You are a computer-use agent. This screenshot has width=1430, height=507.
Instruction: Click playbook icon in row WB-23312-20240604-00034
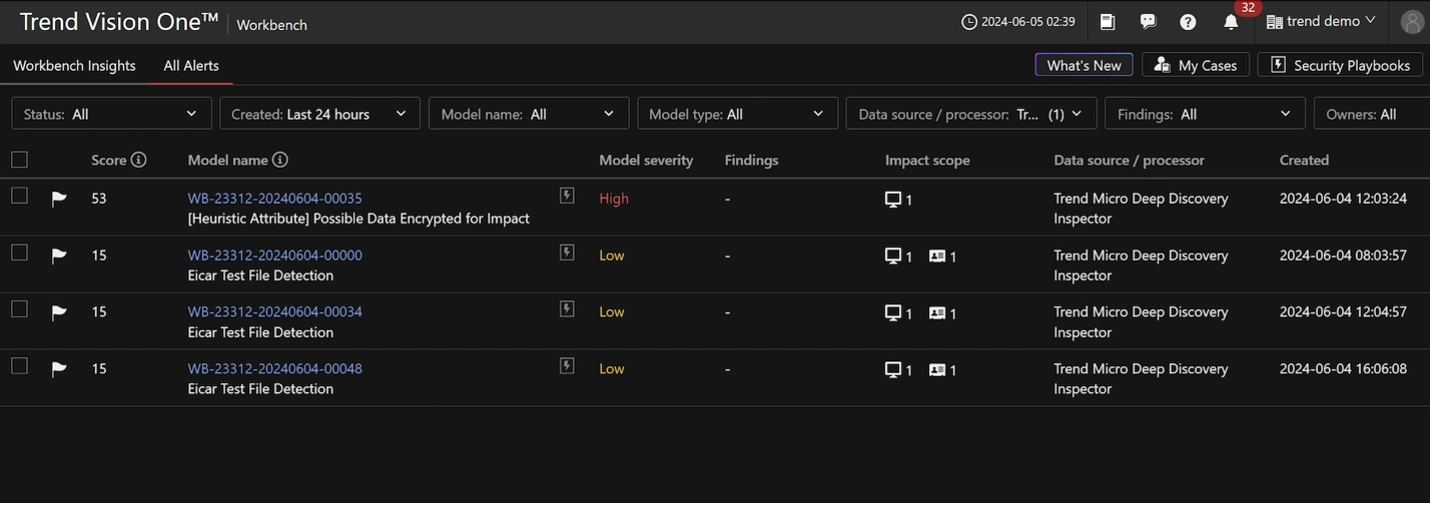(567, 310)
